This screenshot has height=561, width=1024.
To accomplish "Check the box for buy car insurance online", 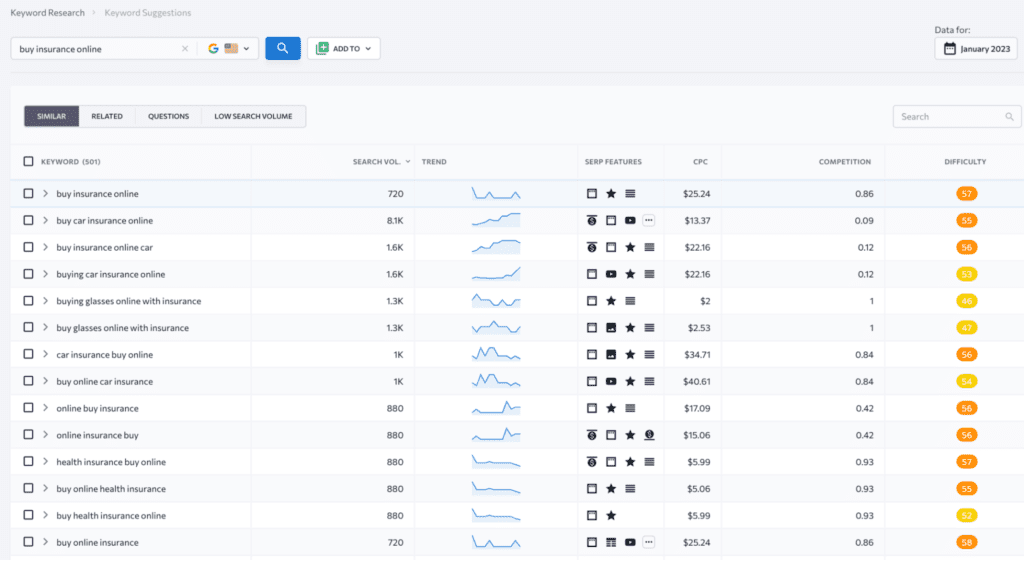I will pos(28,221).
